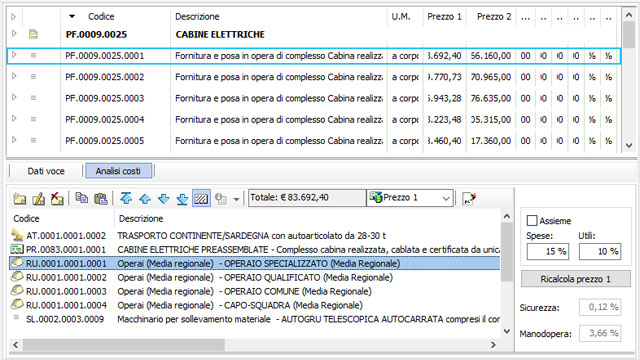Expand row PF.0009.0025 CABINE ELETTRICHE
The image size is (640, 360).
tap(14, 33)
